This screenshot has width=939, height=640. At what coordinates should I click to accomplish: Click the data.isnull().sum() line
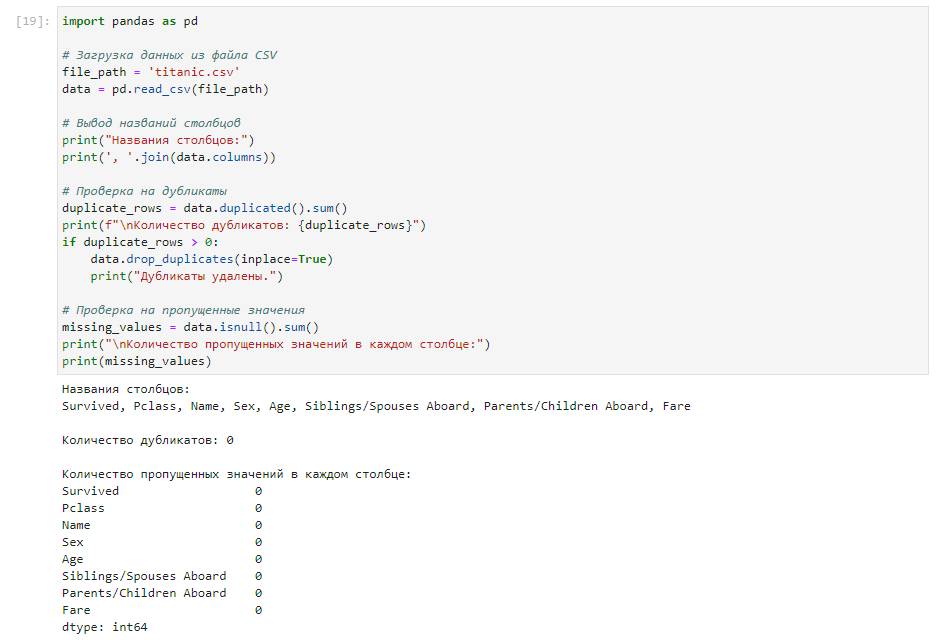(190, 327)
